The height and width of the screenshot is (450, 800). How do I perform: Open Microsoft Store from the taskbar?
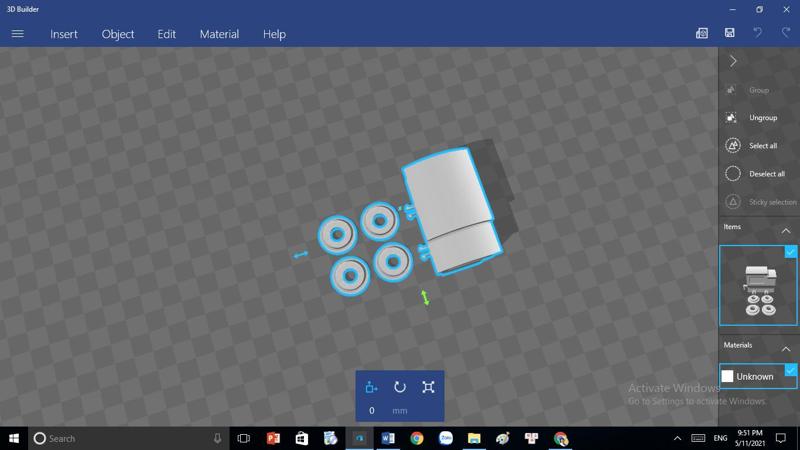302,438
